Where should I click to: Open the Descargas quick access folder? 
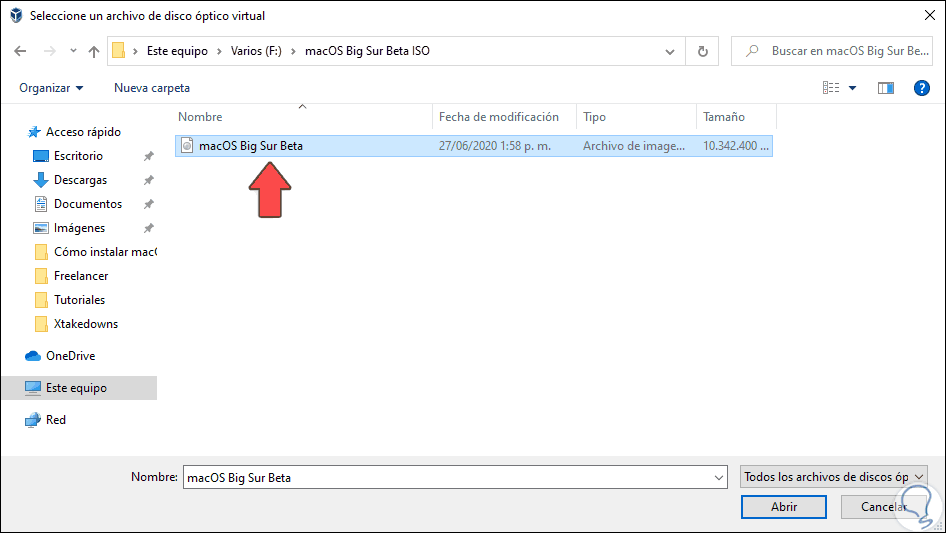(80, 180)
